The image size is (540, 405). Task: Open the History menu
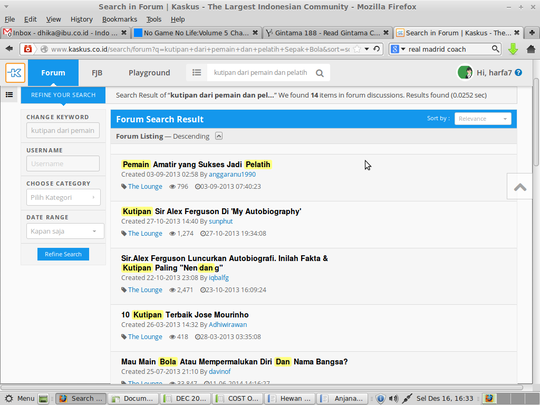click(82, 19)
